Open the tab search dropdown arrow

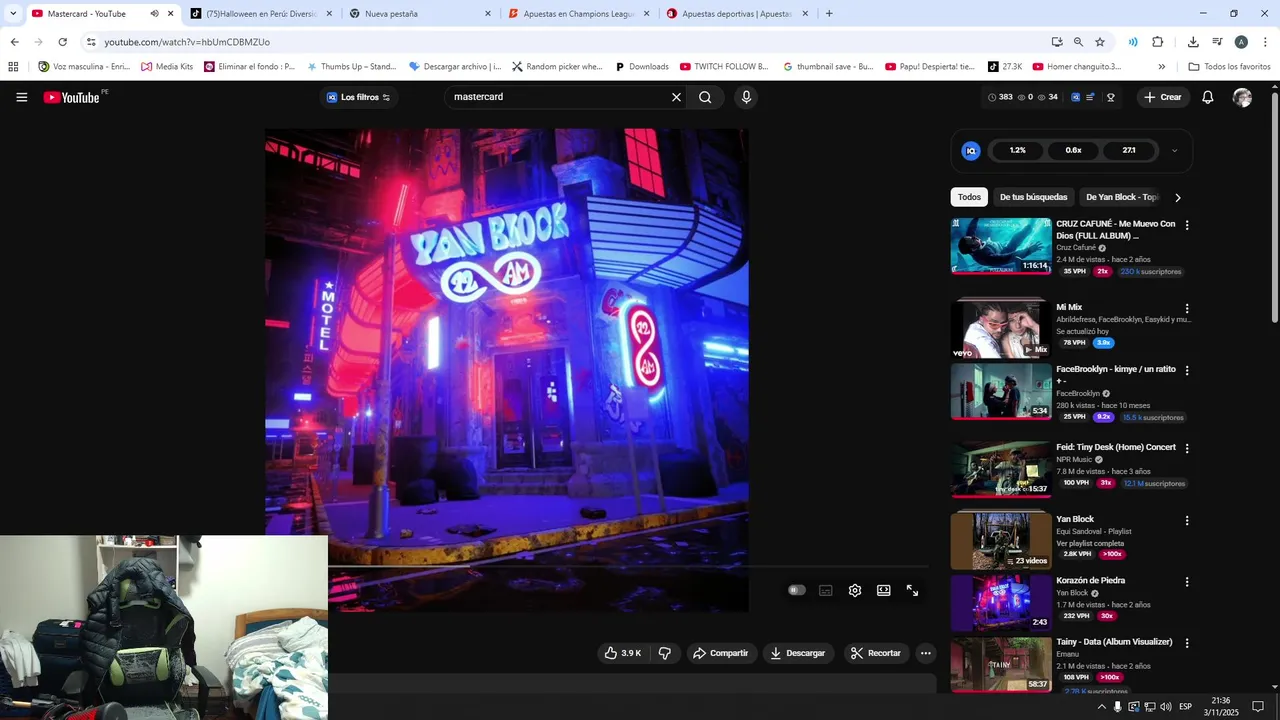click(13, 14)
